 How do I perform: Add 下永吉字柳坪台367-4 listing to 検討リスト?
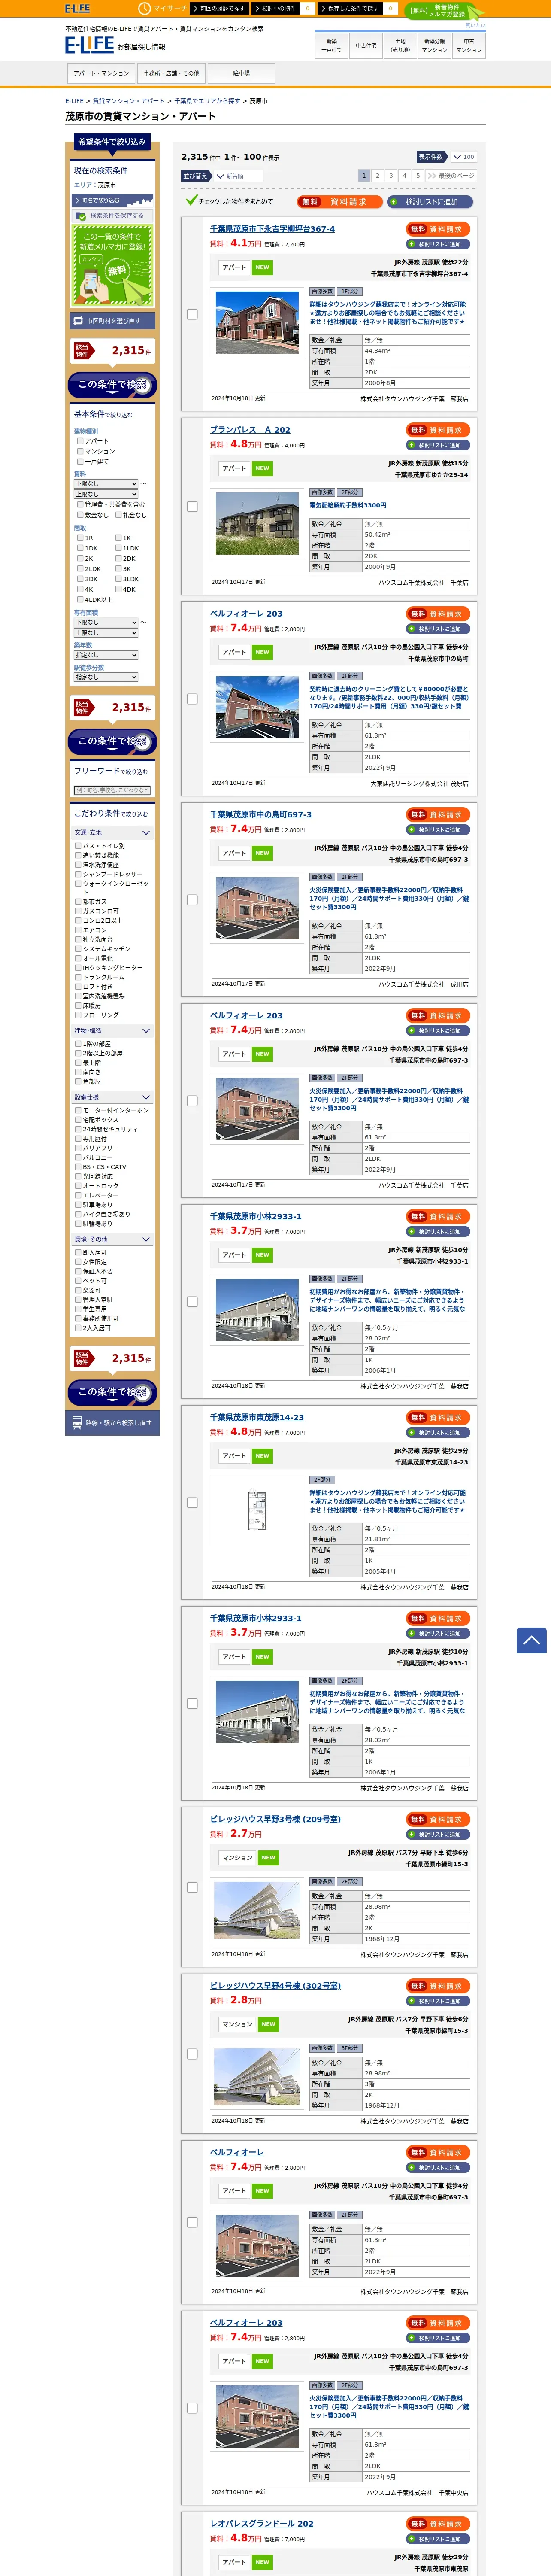(x=439, y=244)
